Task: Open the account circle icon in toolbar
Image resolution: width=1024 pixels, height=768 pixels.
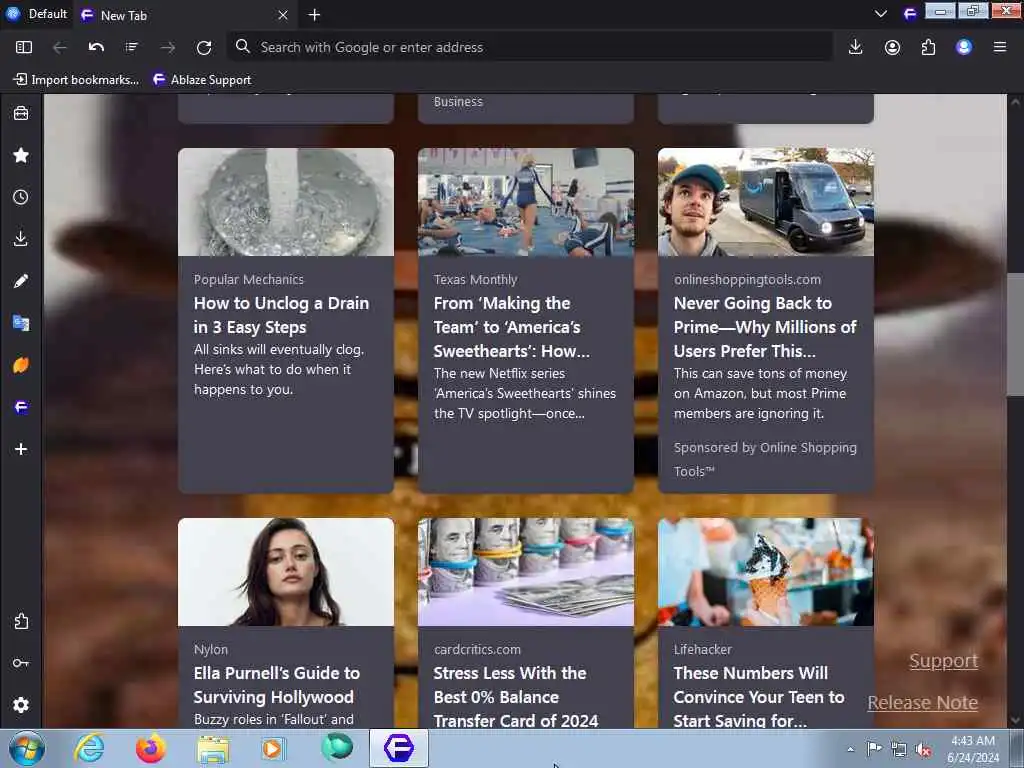Action: click(x=892, y=47)
